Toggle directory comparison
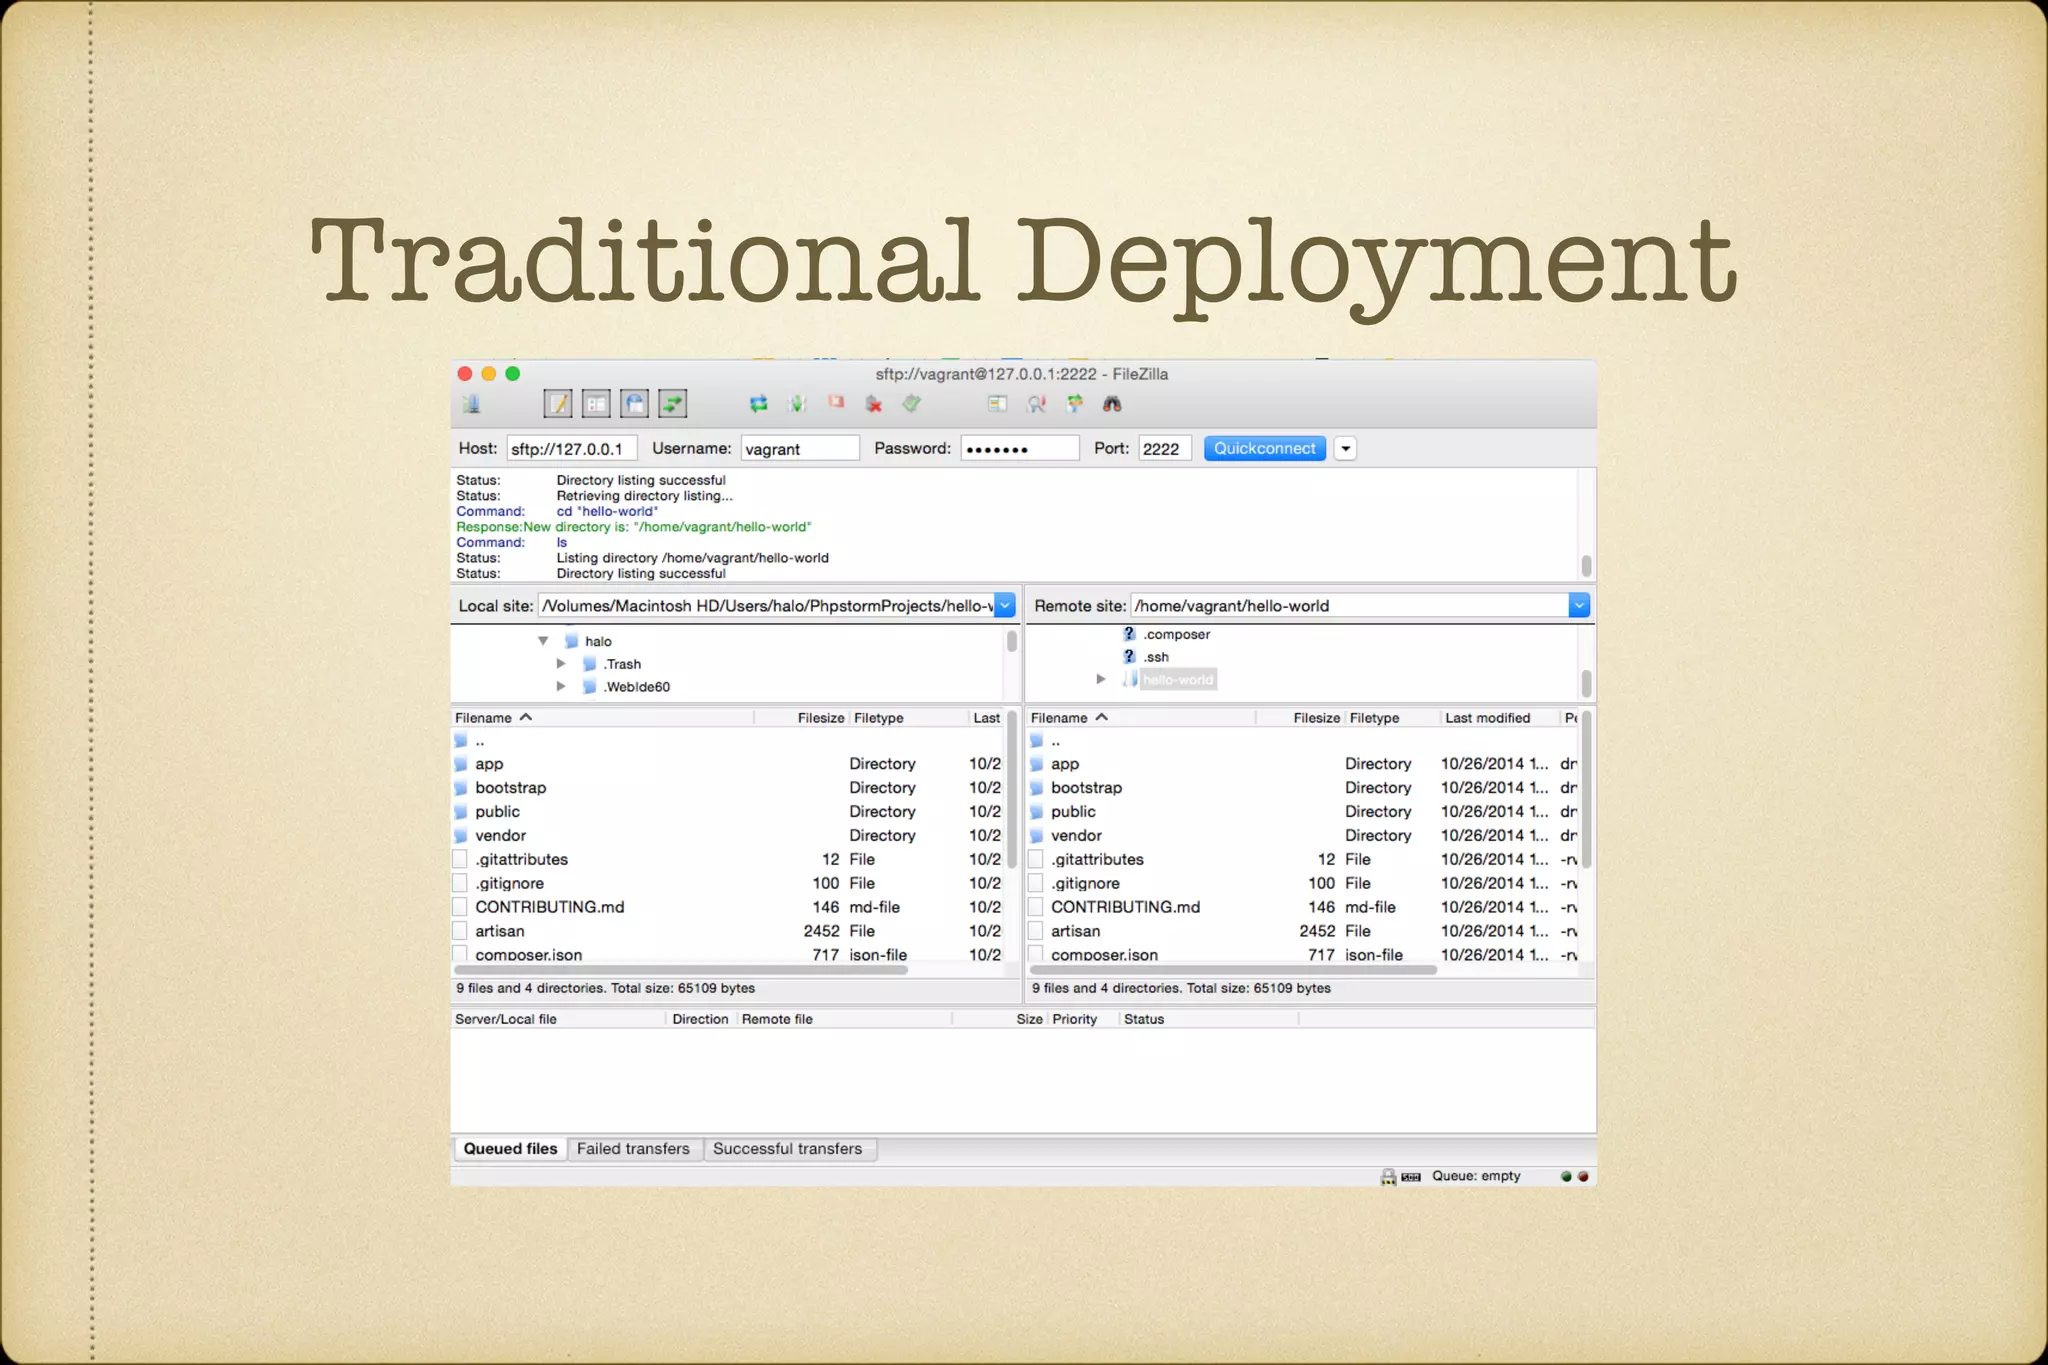 coord(1036,404)
